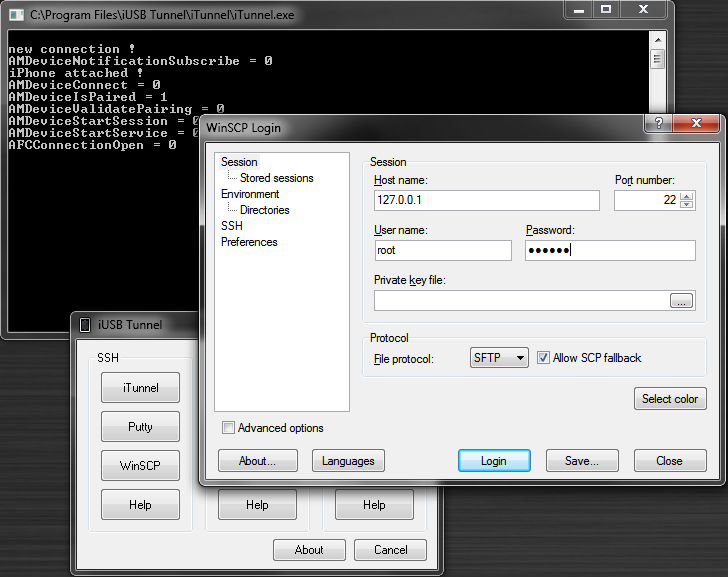This screenshot has height=577, width=728.
Task: Open WinSCP Login help question mark
Action: [658, 123]
